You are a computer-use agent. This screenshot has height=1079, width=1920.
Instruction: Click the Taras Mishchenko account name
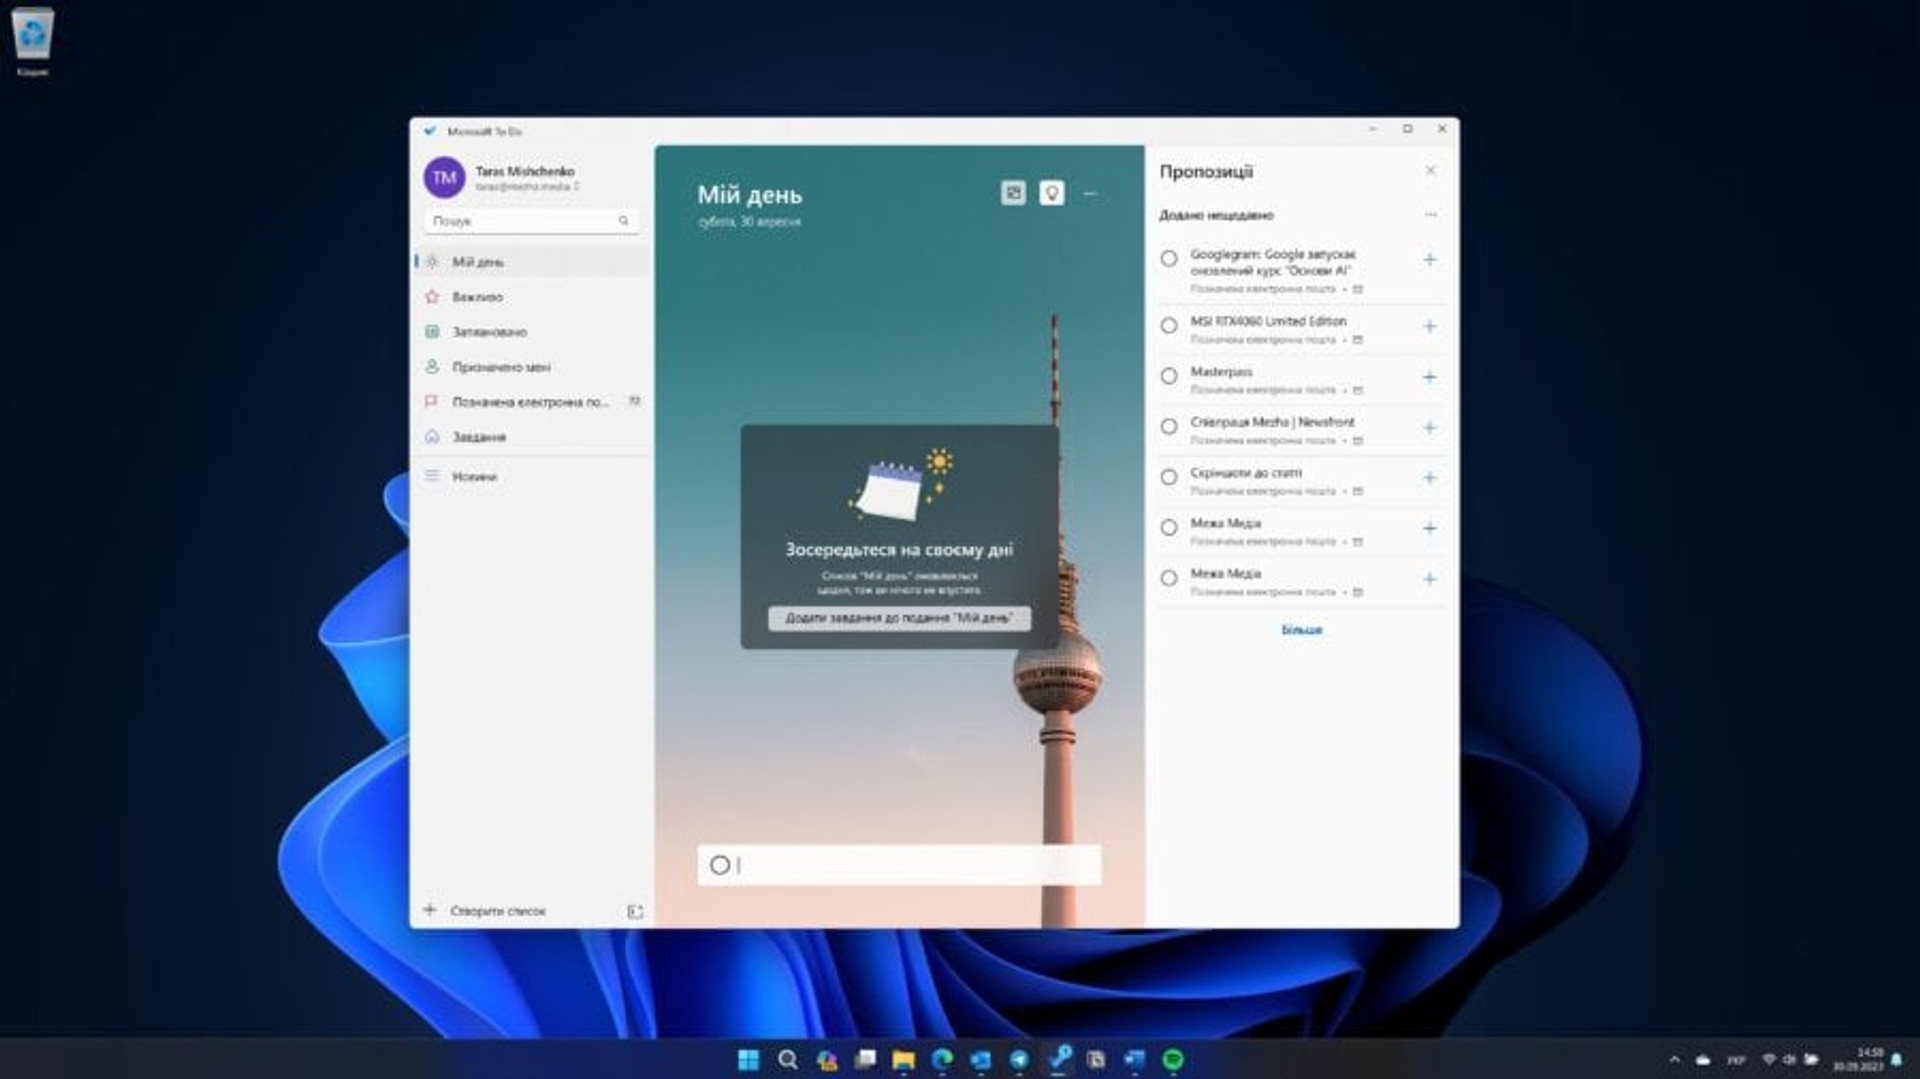click(525, 172)
